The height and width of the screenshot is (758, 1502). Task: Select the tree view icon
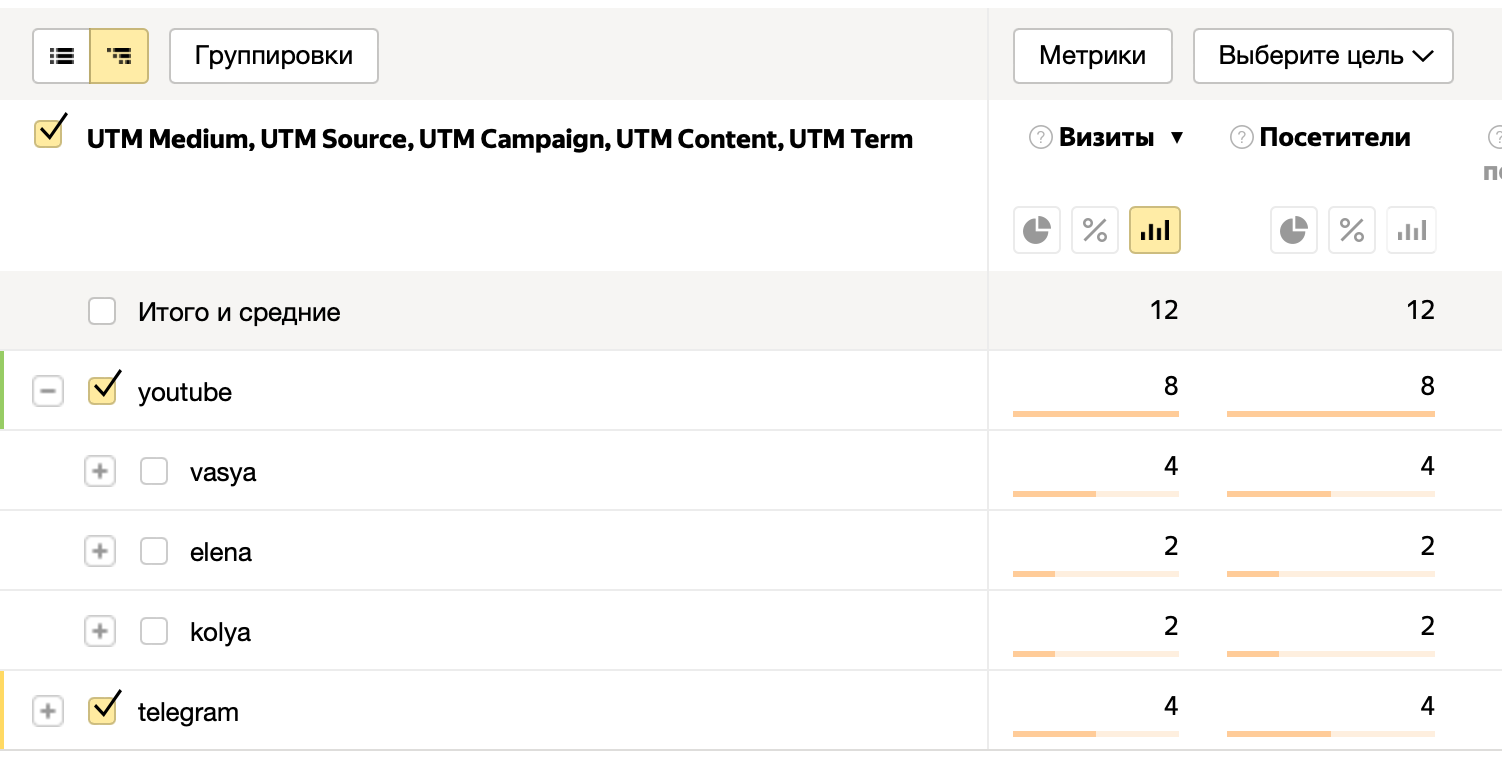[119, 56]
